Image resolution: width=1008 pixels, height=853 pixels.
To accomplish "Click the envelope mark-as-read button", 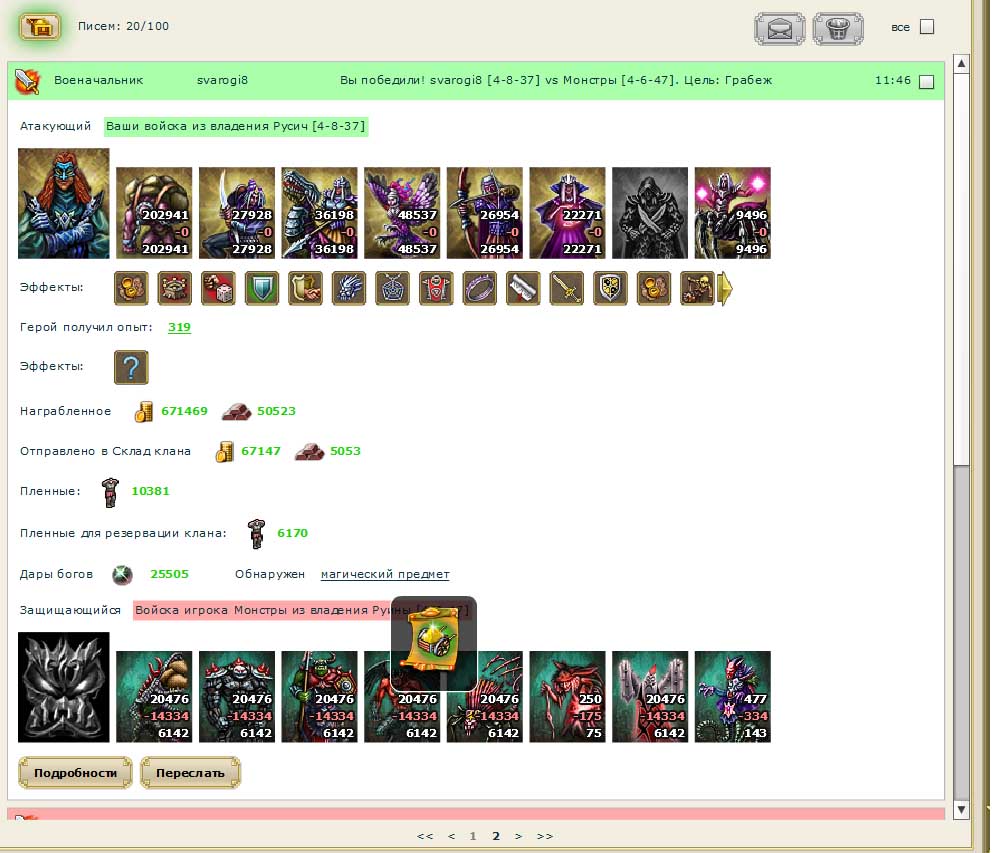I will click(779, 28).
